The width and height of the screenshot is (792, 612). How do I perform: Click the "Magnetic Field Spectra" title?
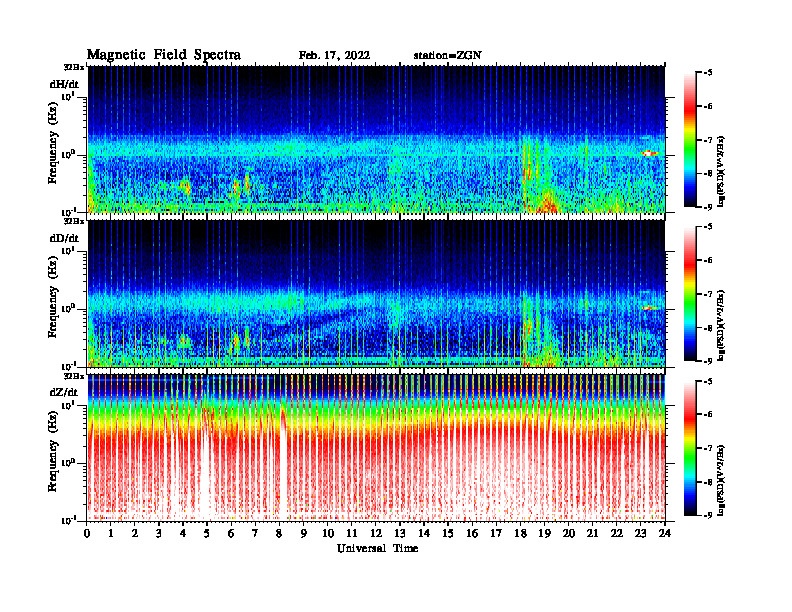point(164,55)
